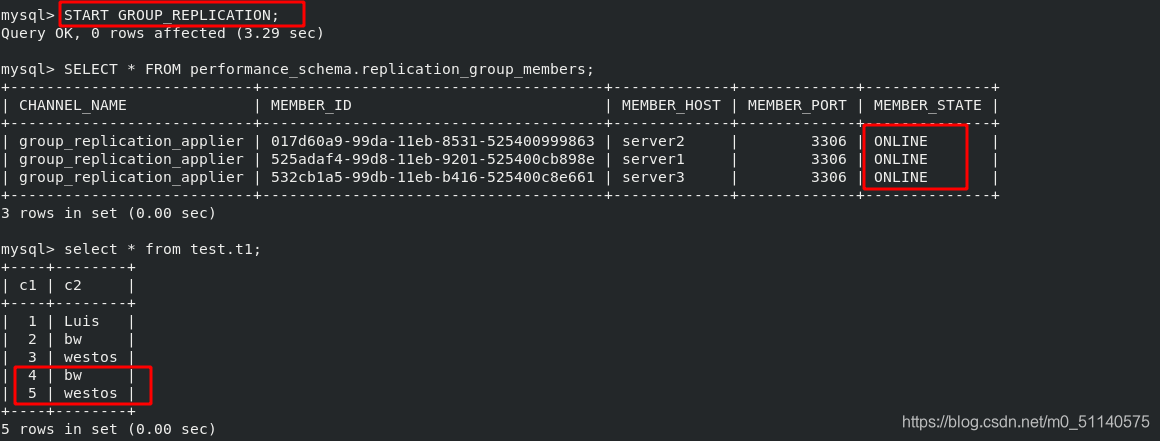Screen dimensions: 1160x441
Task: Click the bw value in row 4
Action: pos(72,375)
